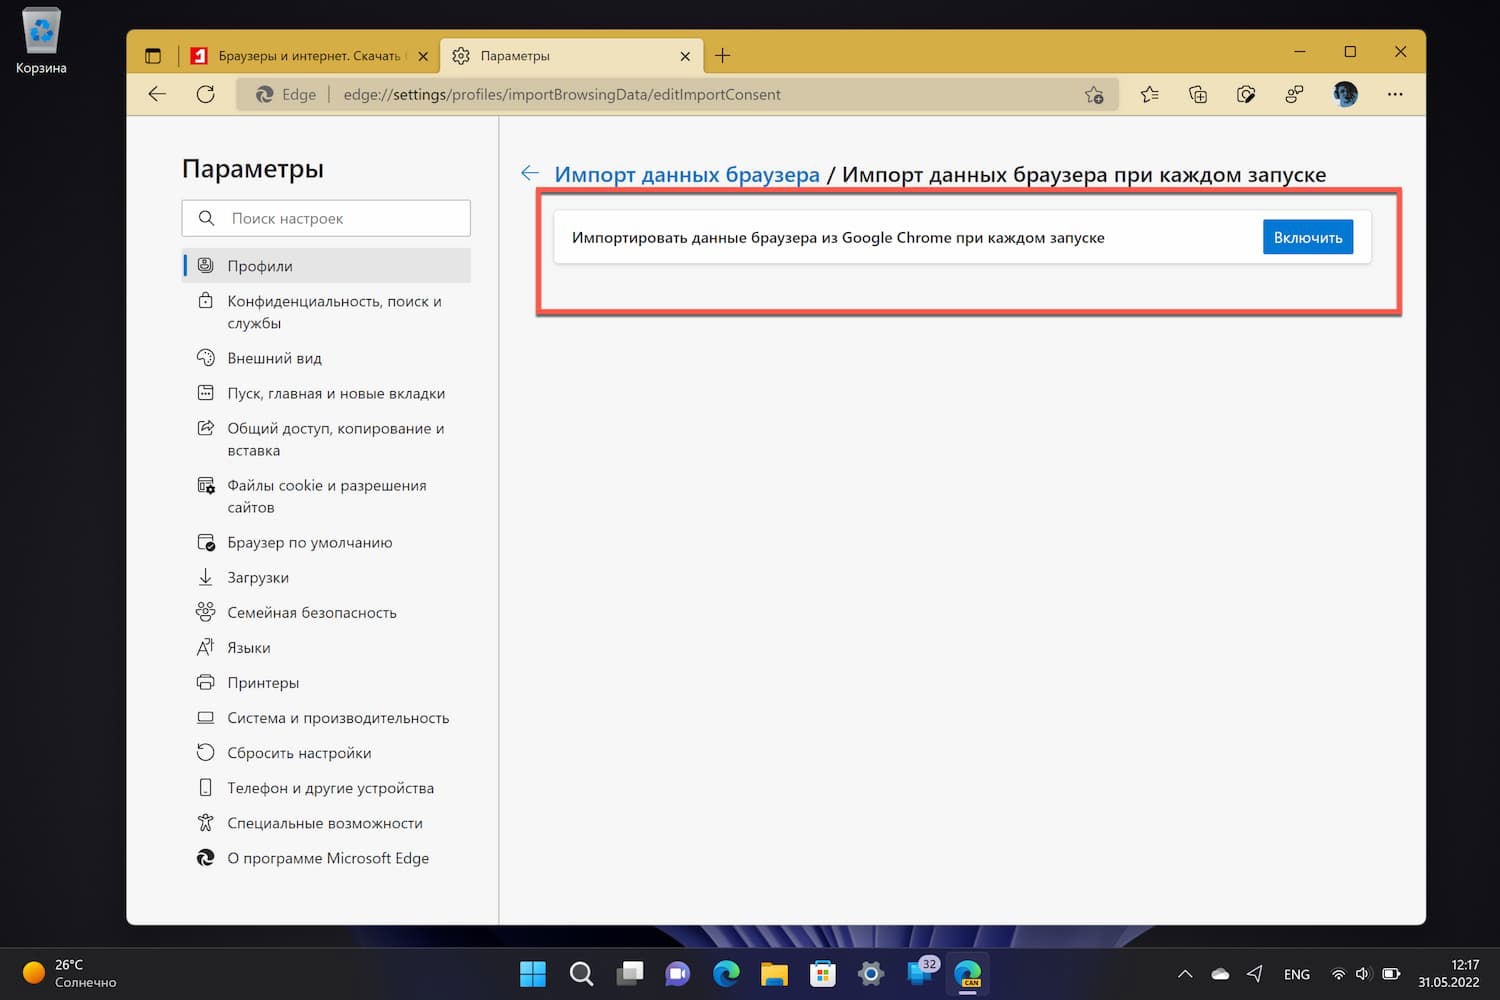Add this page to favorites

pyautogui.click(x=1094, y=95)
